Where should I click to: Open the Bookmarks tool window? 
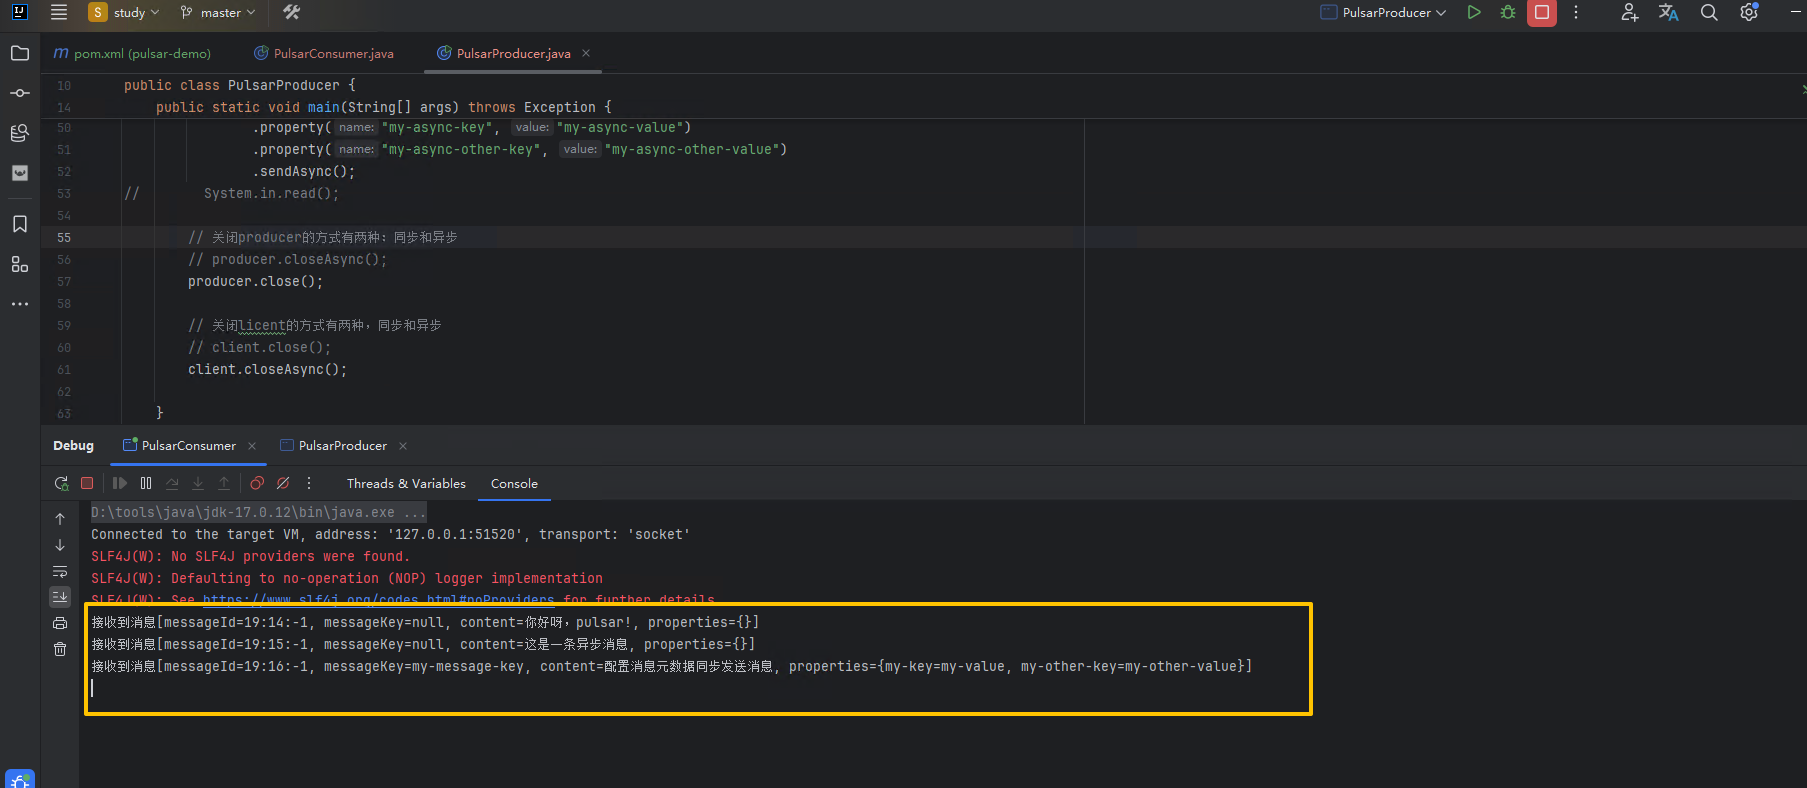click(19, 224)
